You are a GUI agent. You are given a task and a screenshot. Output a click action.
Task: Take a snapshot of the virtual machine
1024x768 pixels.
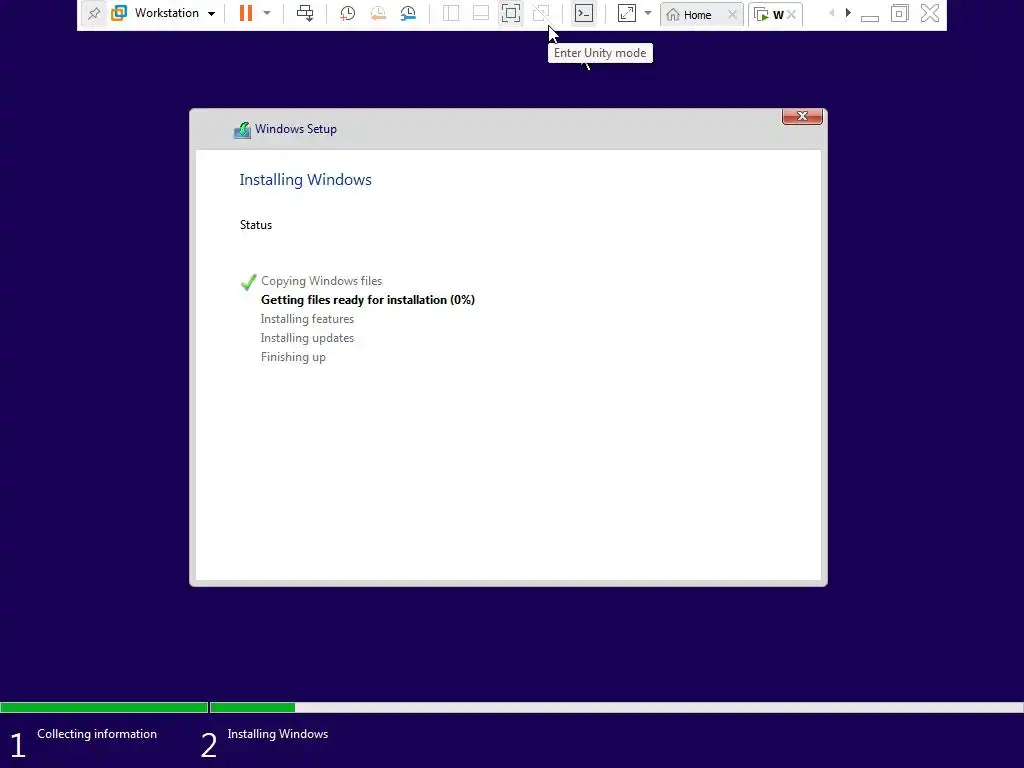pyautogui.click(x=347, y=13)
